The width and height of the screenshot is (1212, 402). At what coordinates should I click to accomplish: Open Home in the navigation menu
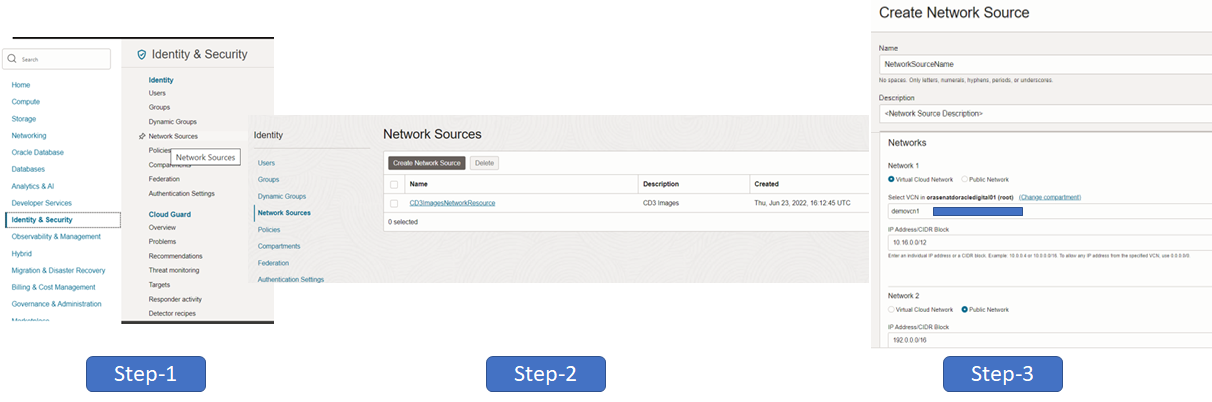tap(21, 85)
